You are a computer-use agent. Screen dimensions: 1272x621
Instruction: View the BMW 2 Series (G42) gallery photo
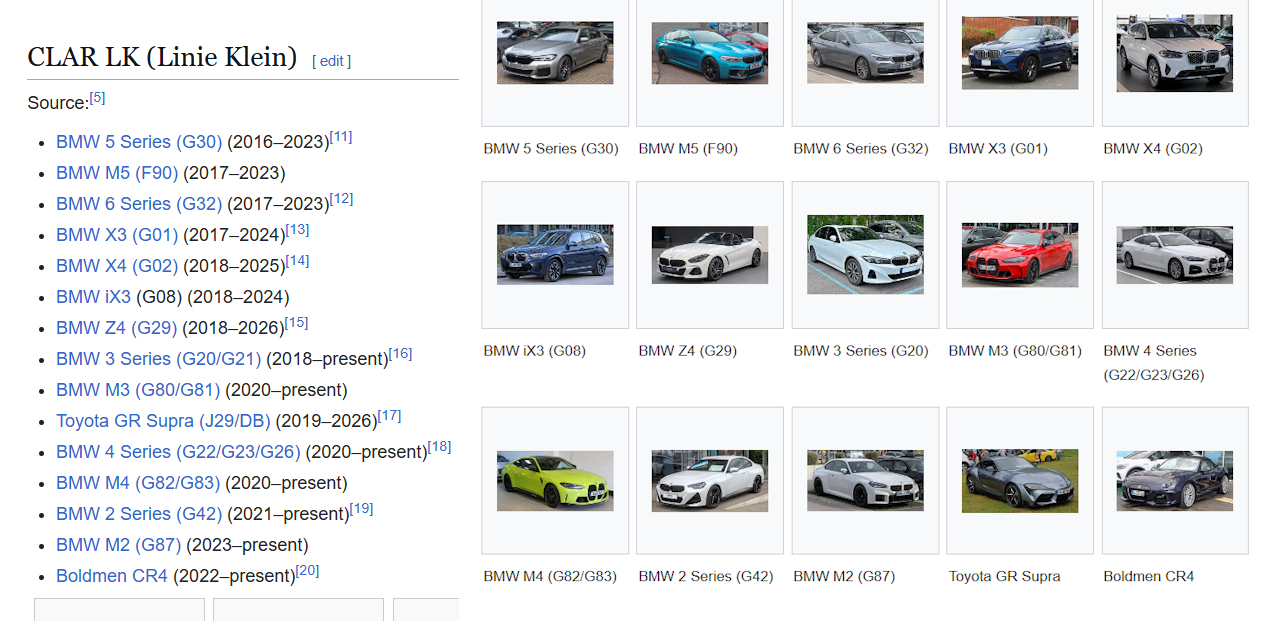coord(710,481)
